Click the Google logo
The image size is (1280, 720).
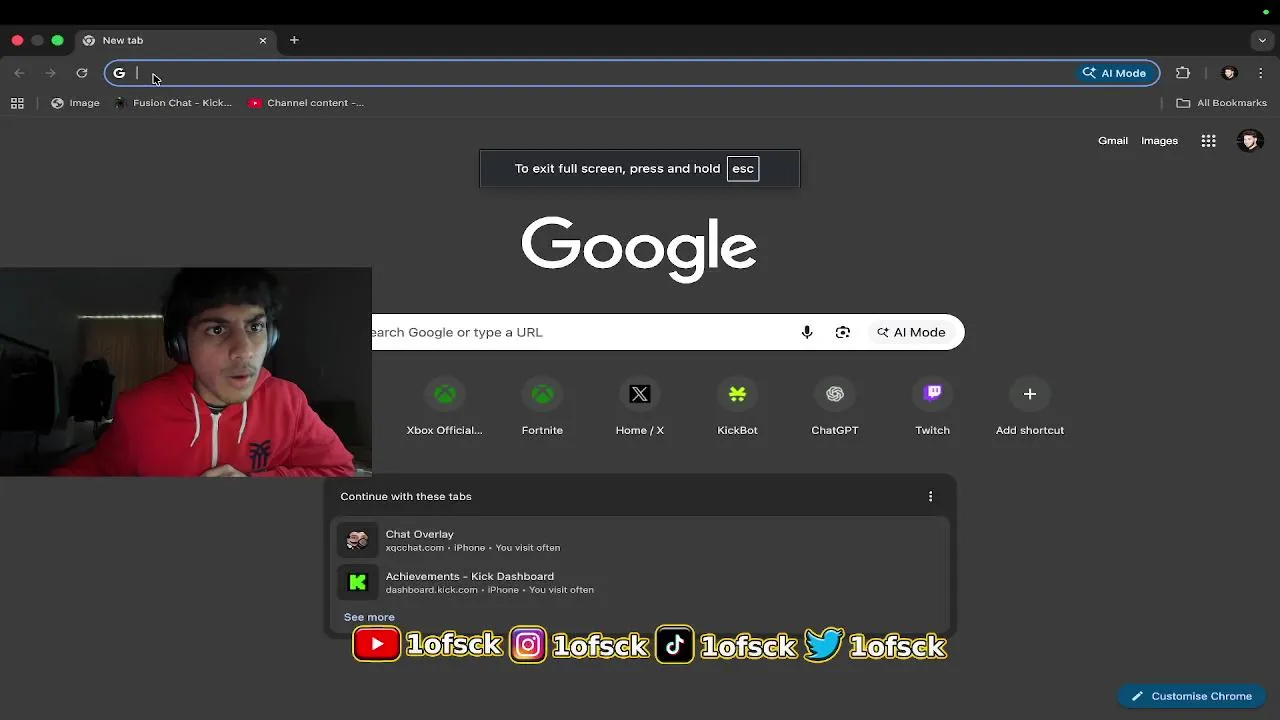639,249
